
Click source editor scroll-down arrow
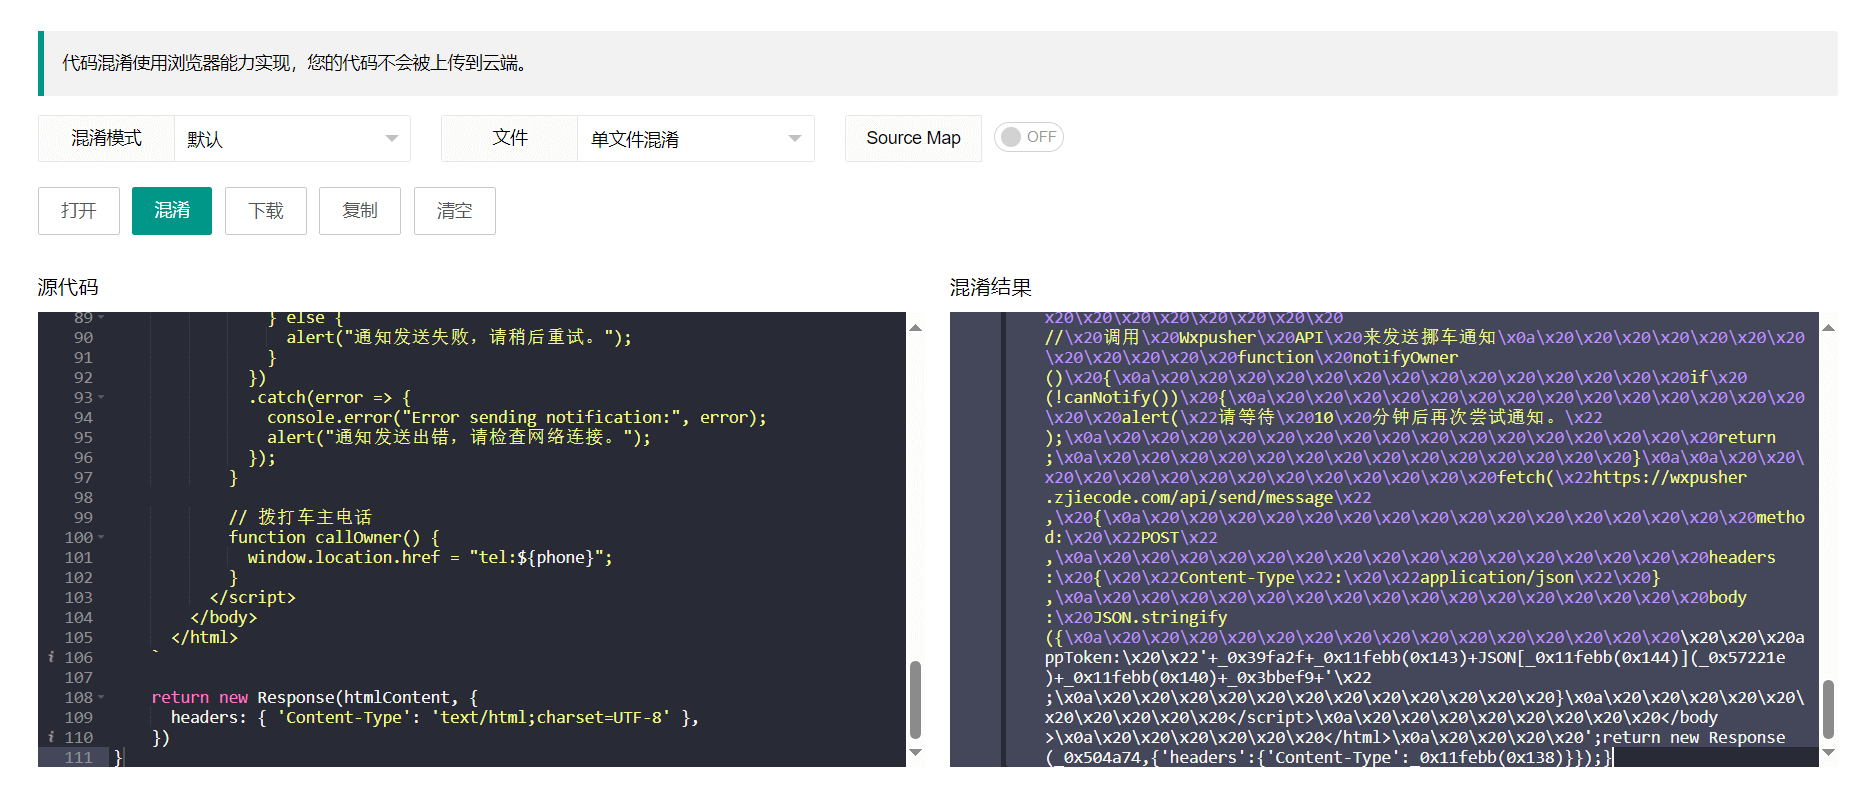pyautogui.click(x=915, y=752)
